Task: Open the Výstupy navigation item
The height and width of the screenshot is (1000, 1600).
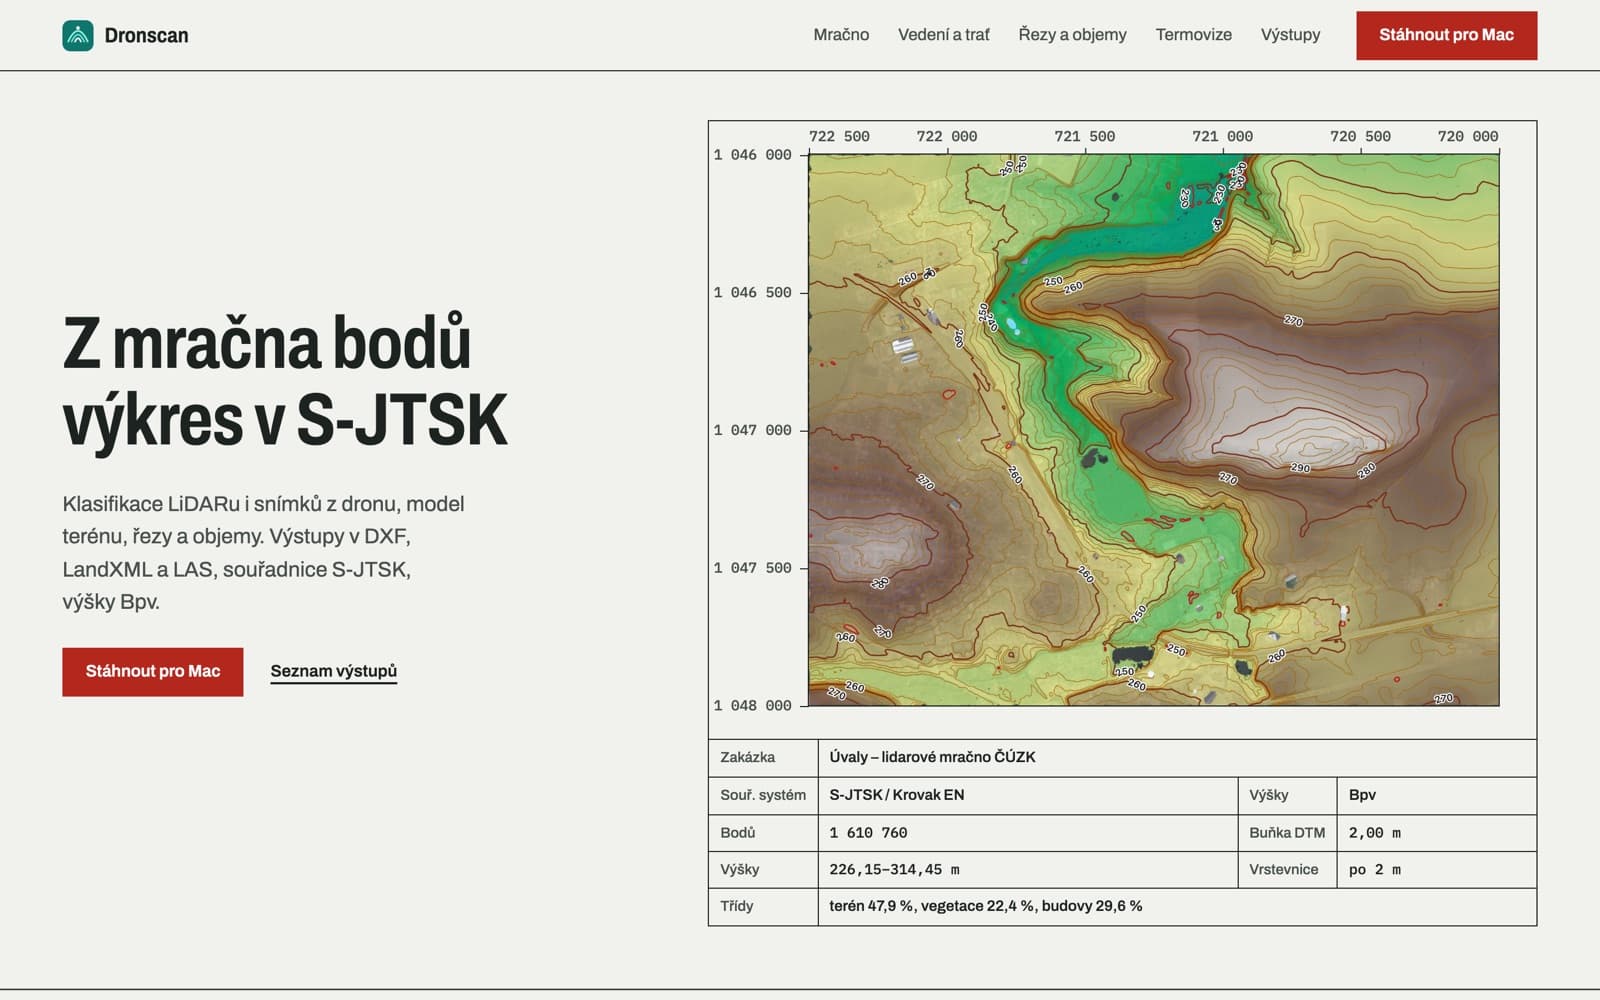Action: click(x=1290, y=35)
